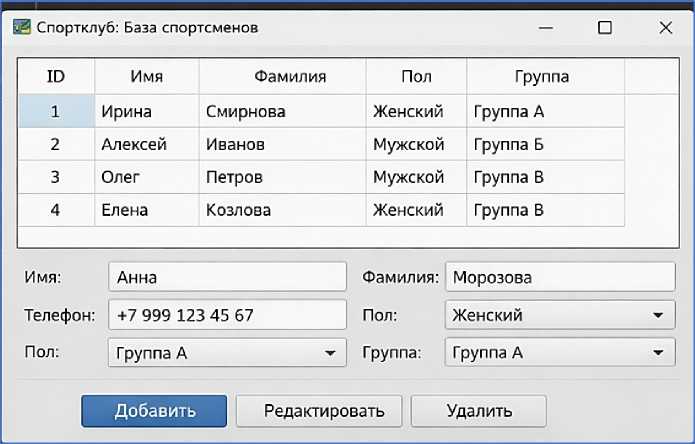Focus the Телефон input field
Viewport: 695px width, 444px height.
coord(227,315)
